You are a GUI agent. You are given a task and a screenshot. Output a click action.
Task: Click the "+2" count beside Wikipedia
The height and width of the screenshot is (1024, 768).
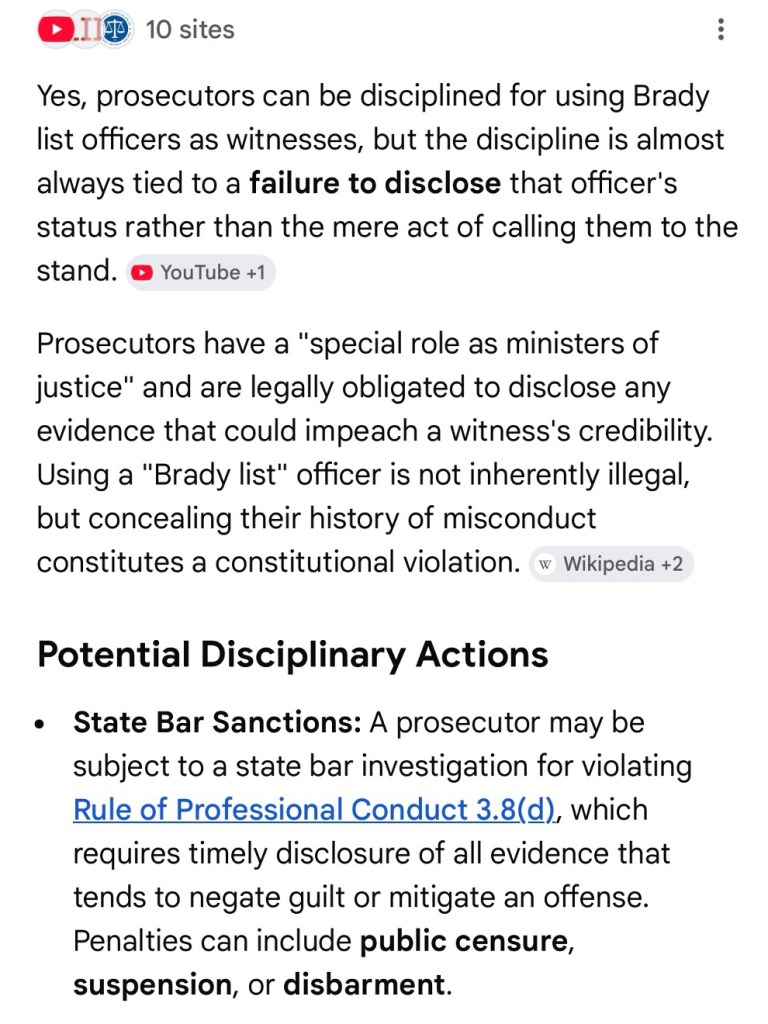(672, 564)
